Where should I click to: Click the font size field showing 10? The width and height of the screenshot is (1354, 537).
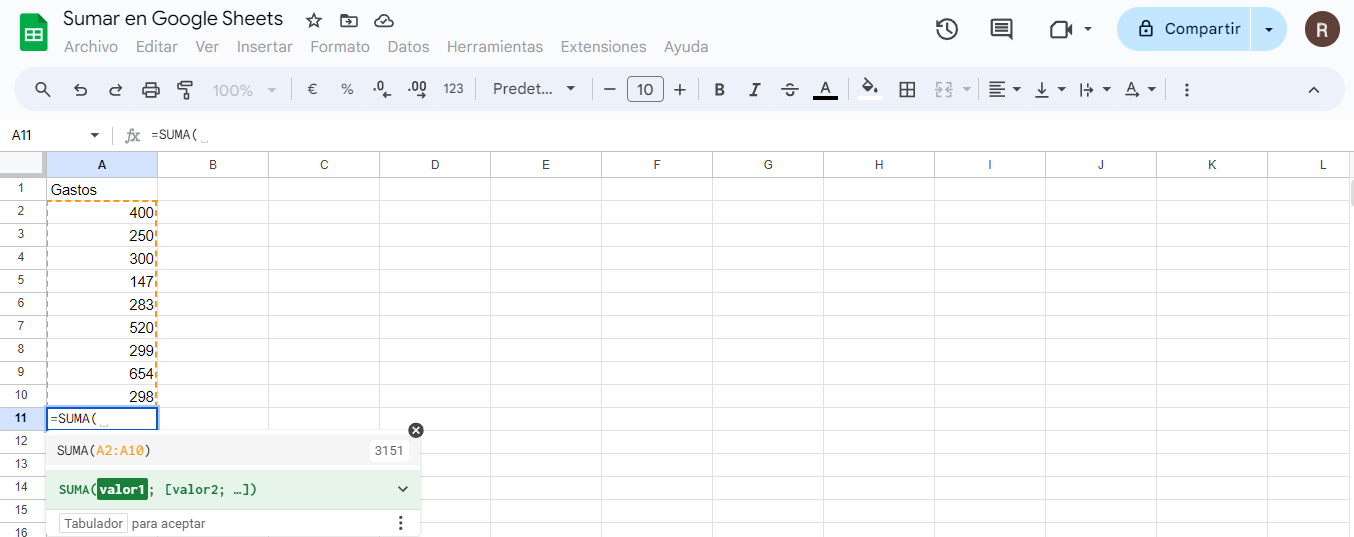pos(645,89)
